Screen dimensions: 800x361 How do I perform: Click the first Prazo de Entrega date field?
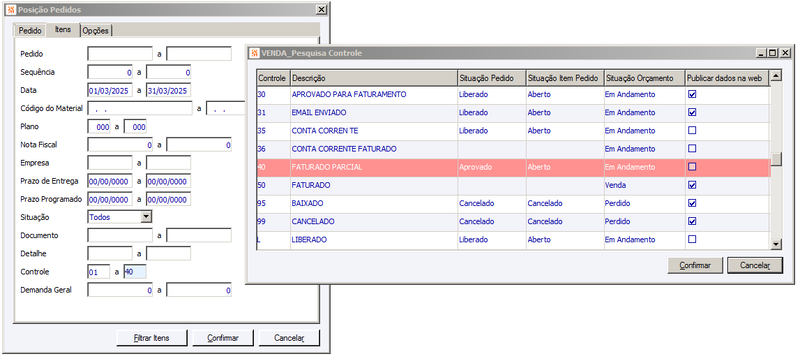point(110,182)
